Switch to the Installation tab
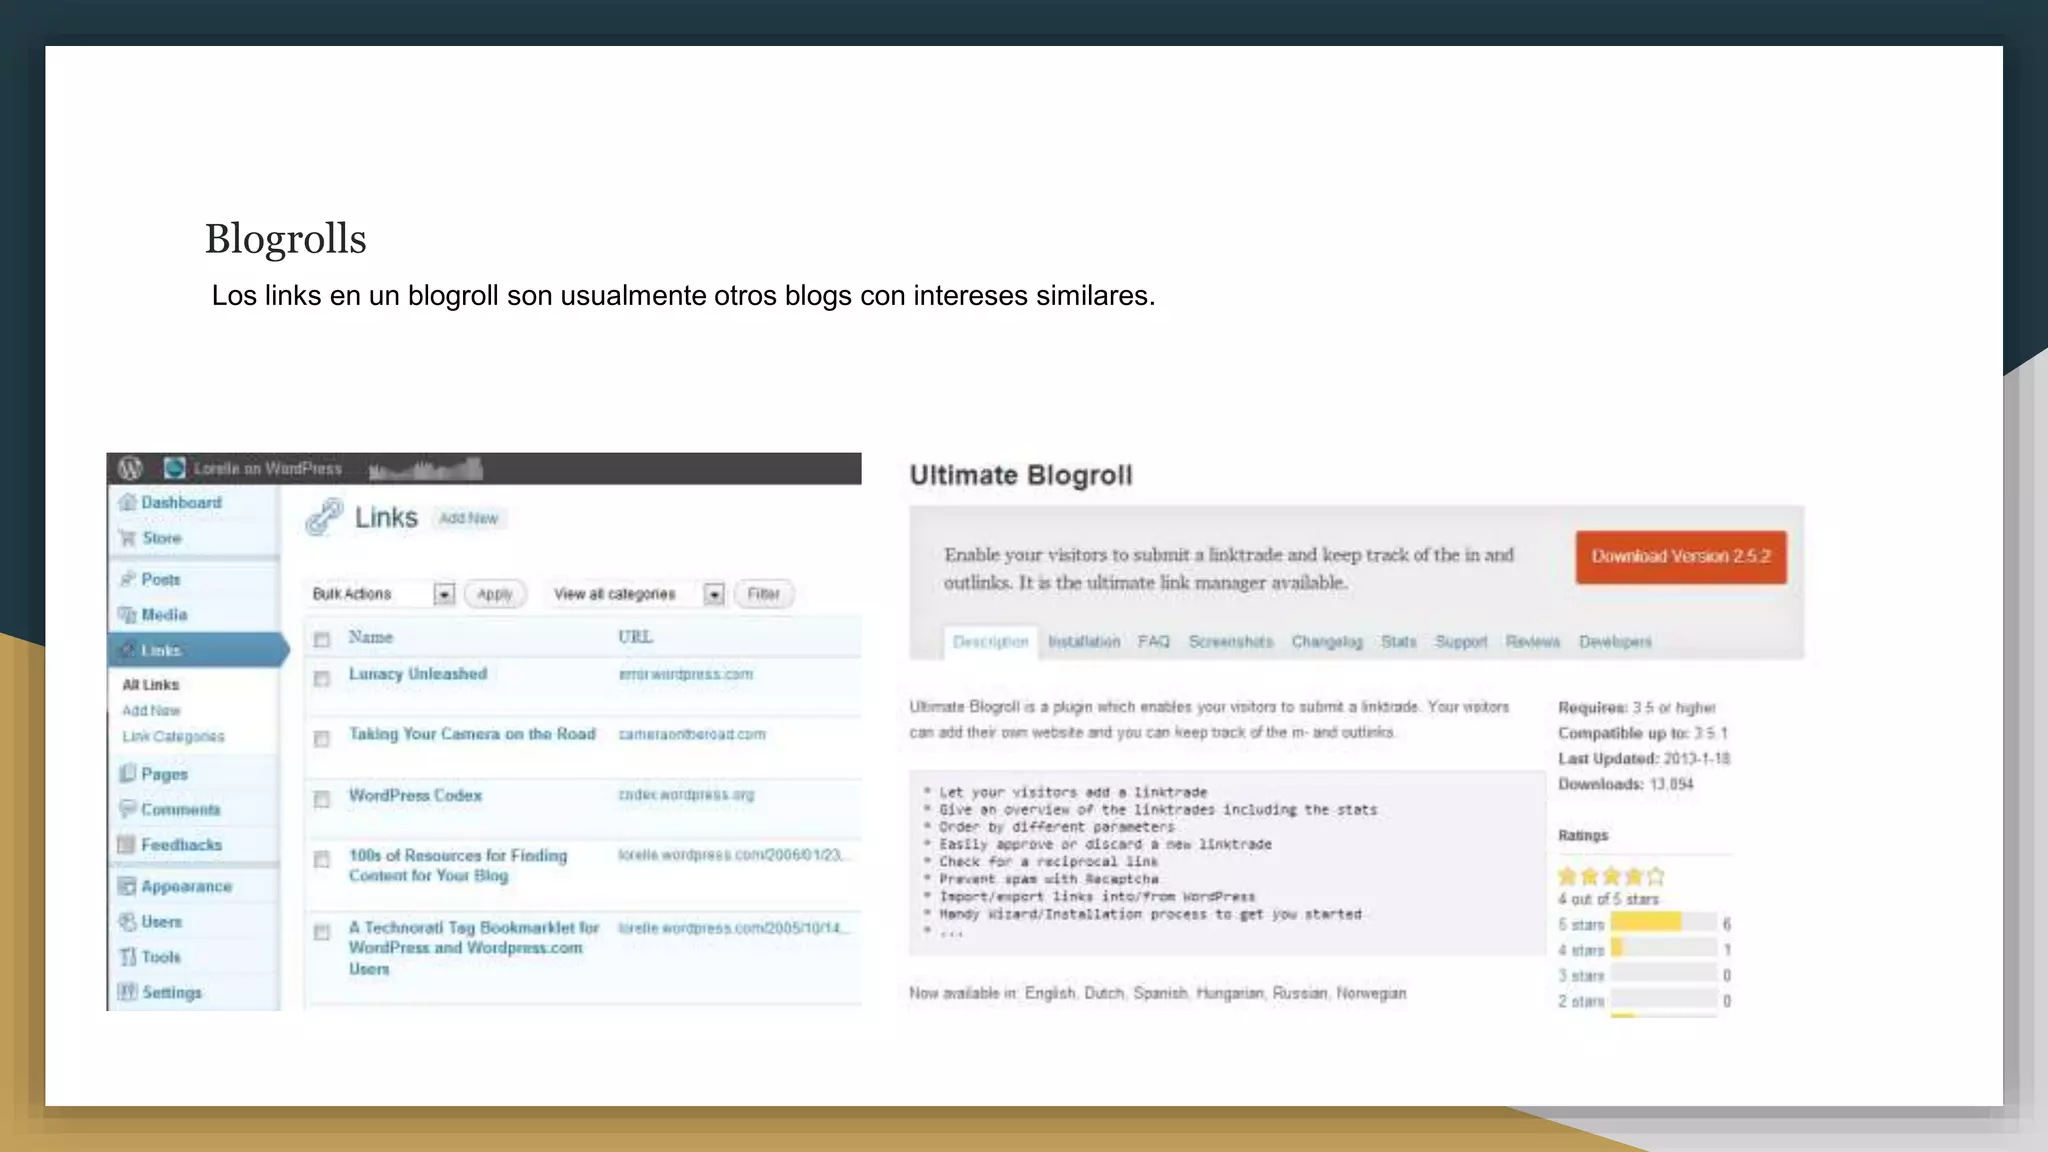 click(x=1084, y=641)
